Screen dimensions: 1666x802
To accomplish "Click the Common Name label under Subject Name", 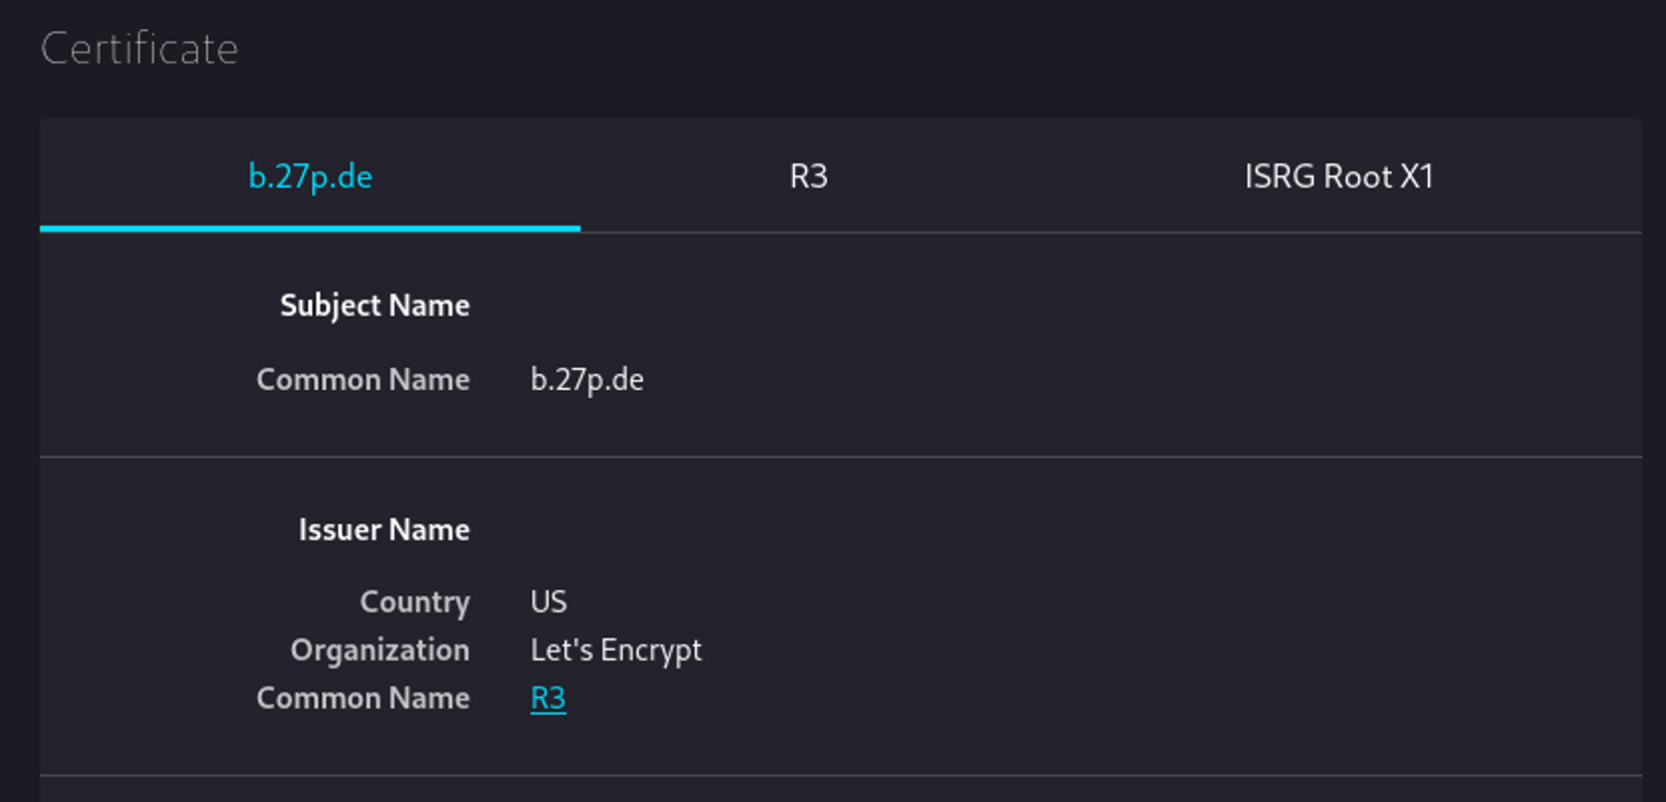I will [x=363, y=380].
